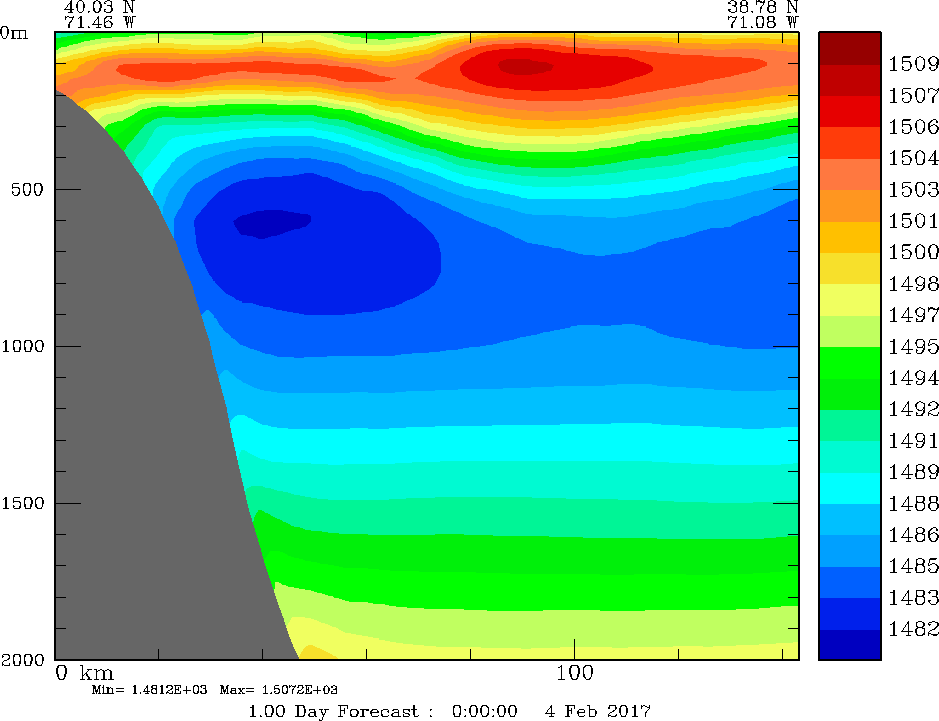Select the gray seafloor bathymetry area
This screenshot has width=939, height=721.
tap(130, 450)
